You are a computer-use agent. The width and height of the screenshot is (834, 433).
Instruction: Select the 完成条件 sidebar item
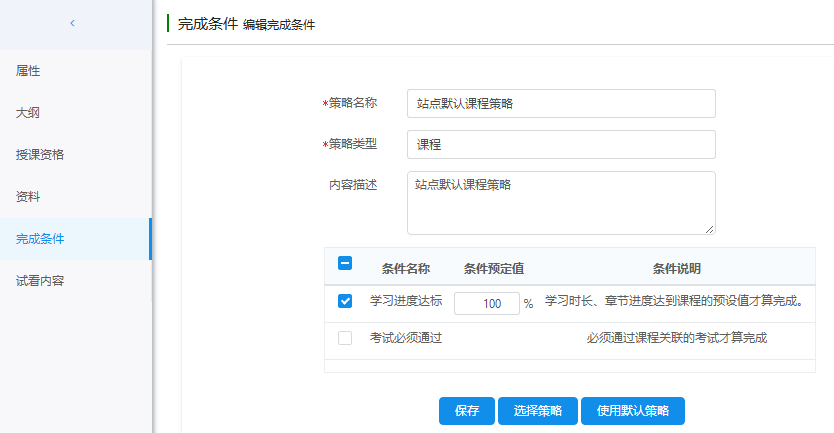click(40, 239)
